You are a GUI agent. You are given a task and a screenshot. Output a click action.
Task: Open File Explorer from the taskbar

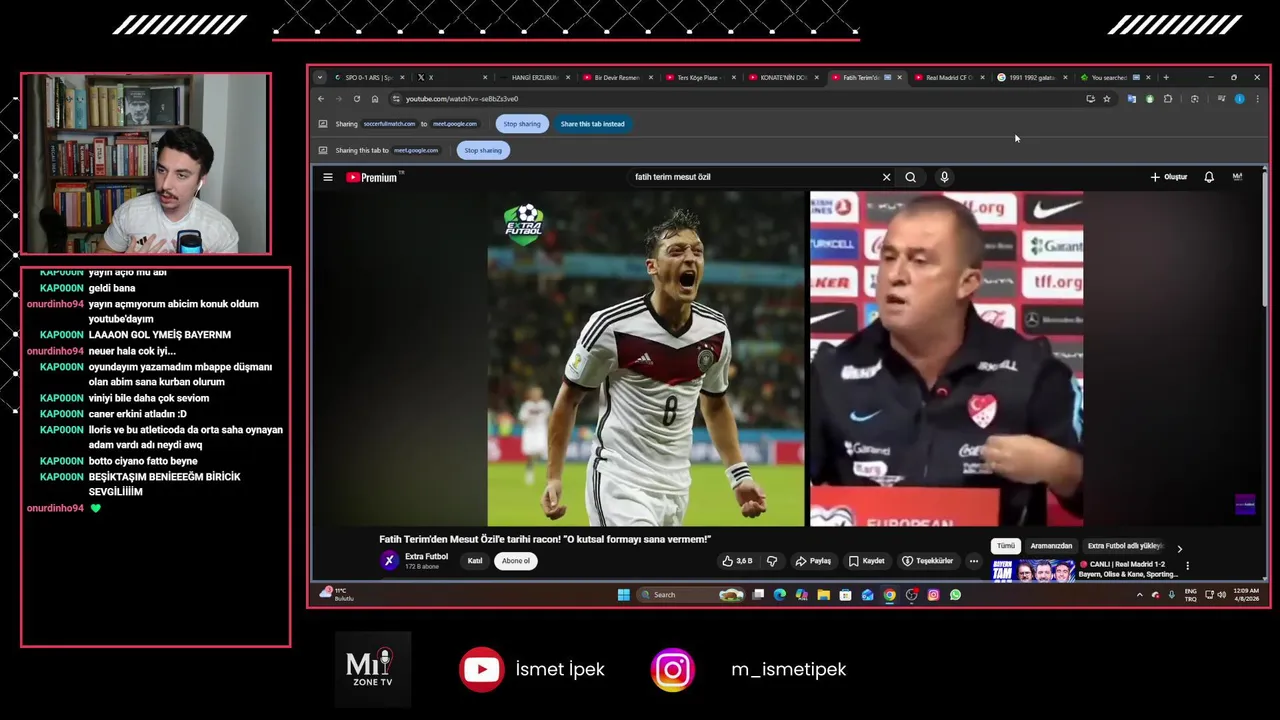823,595
